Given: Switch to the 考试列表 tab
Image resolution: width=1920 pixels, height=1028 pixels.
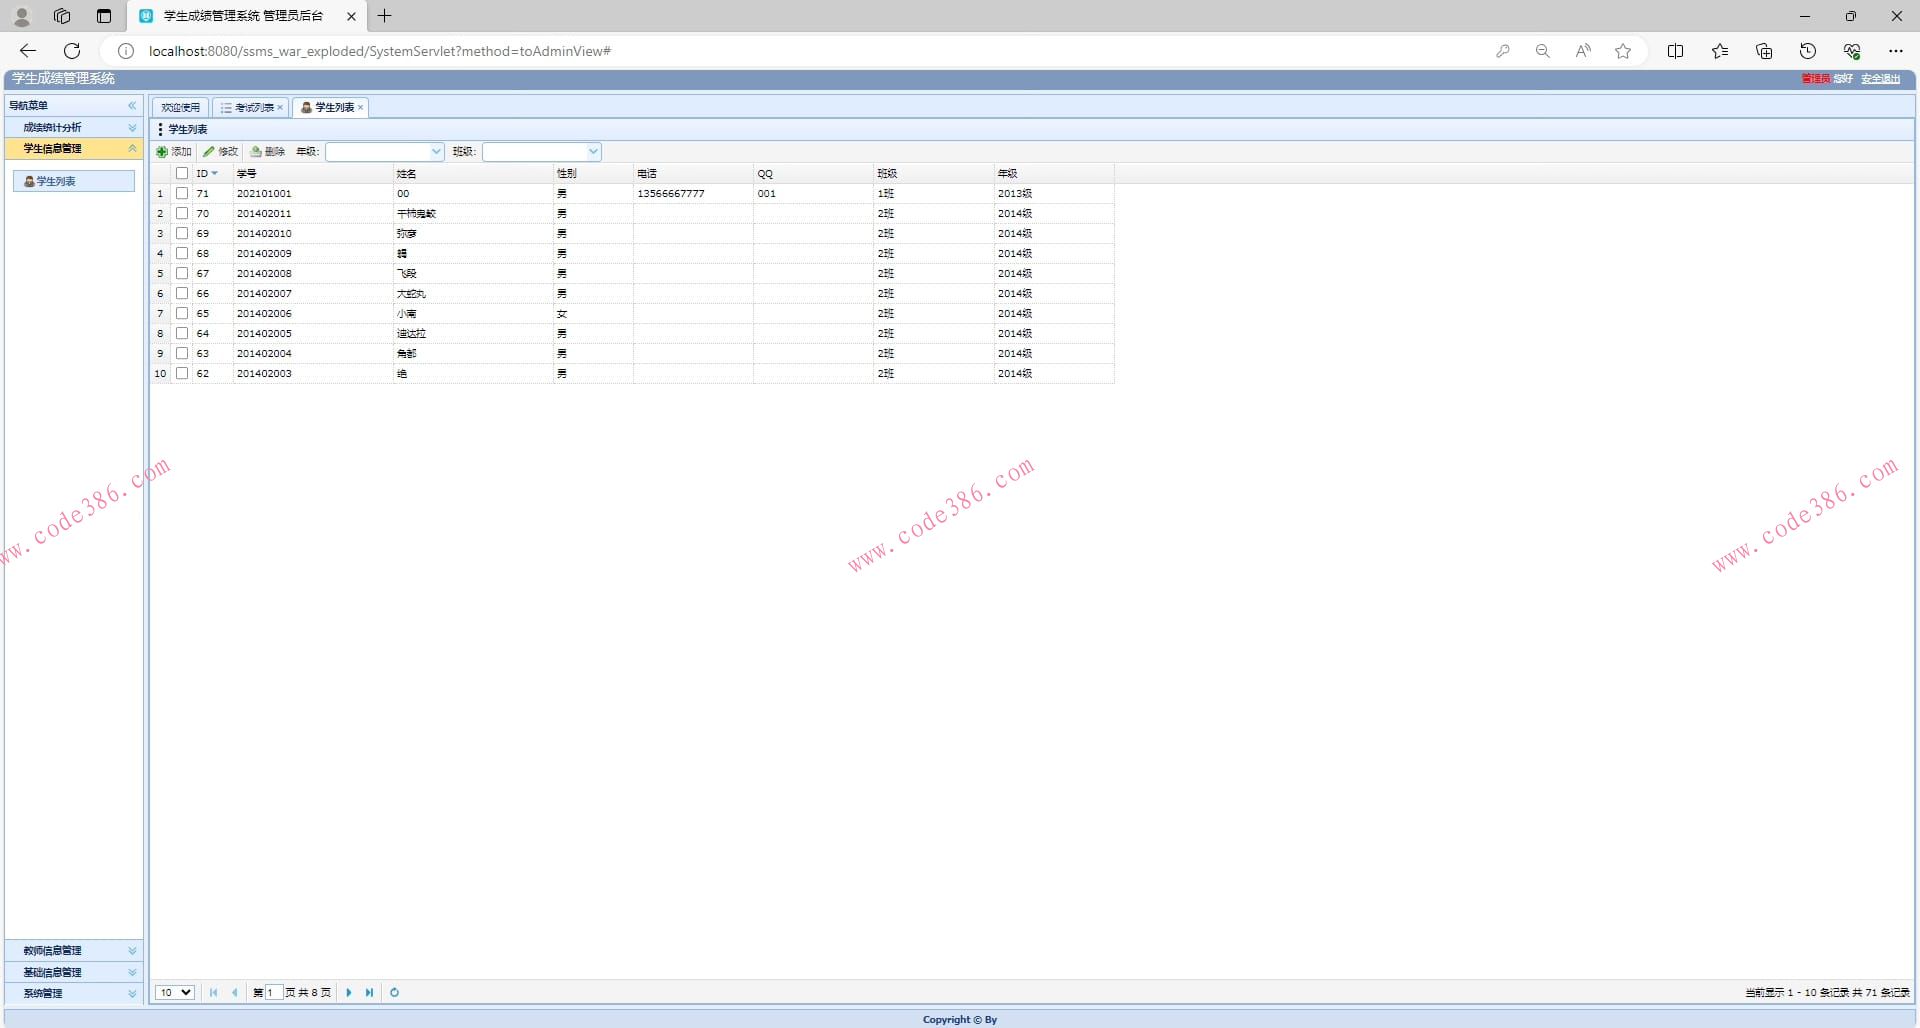Looking at the screenshot, I should point(253,108).
